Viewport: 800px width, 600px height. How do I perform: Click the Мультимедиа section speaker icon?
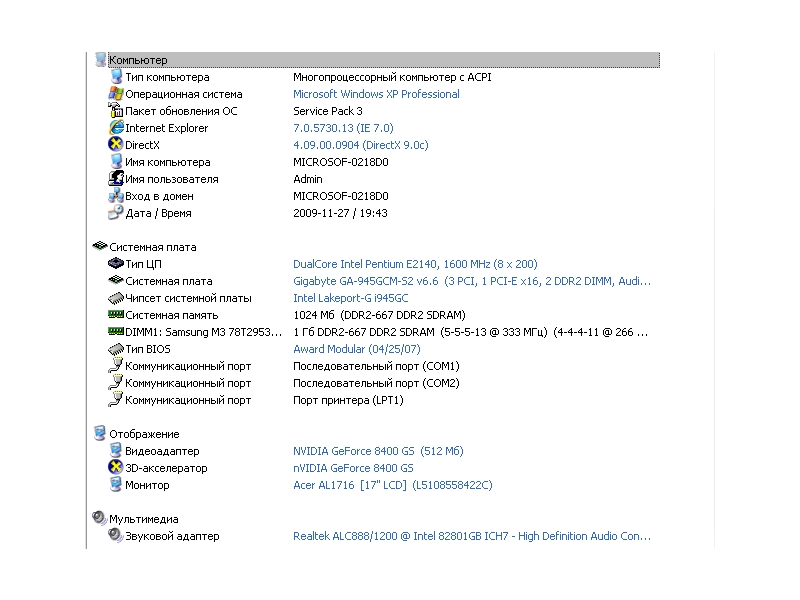tap(99, 518)
